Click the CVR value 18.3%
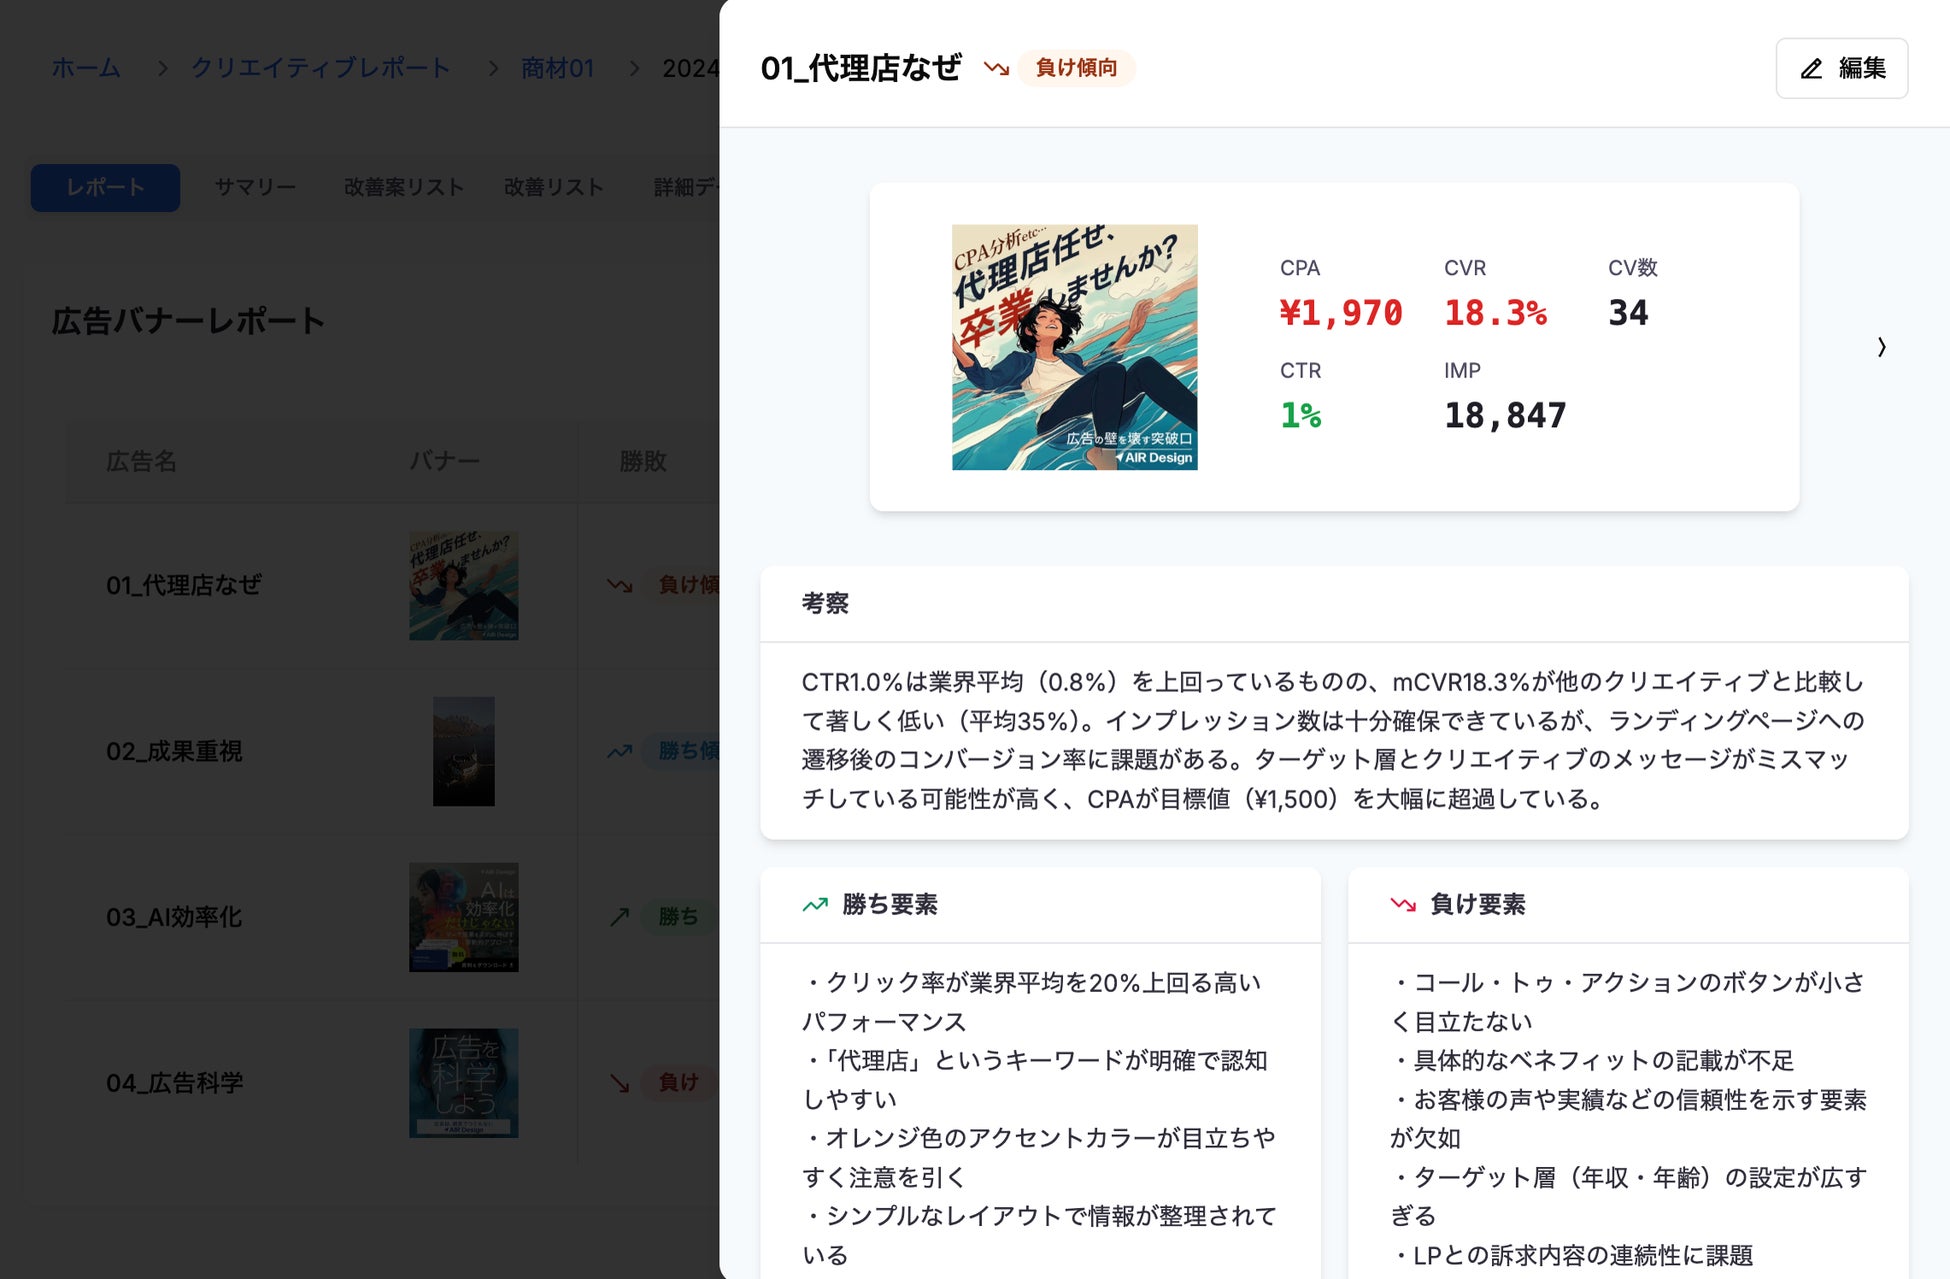Screen dimensions: 1950x1279 coord(1495,313)
